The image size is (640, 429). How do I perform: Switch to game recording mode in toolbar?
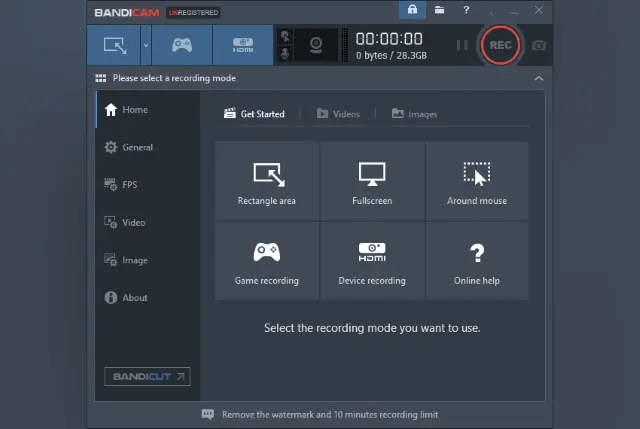coord(182,45)
